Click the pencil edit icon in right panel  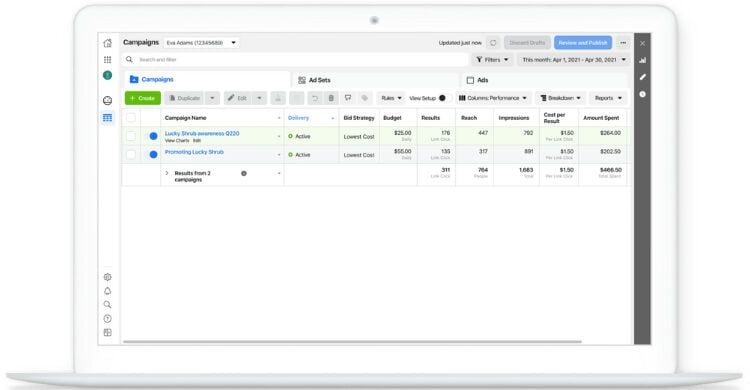[x=642, y=77]
